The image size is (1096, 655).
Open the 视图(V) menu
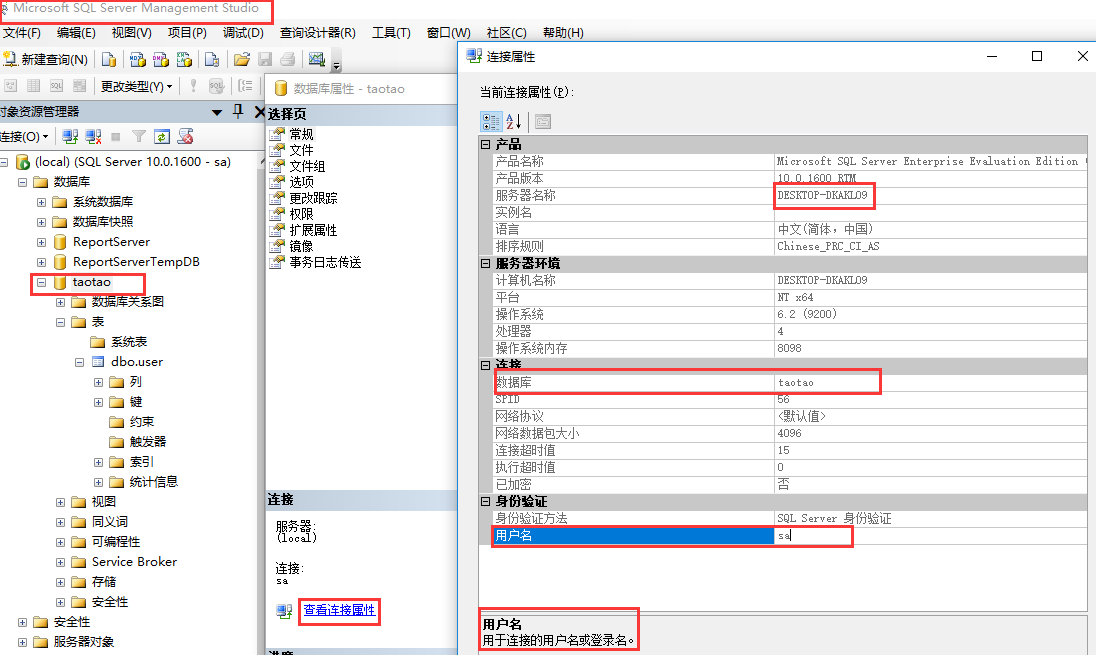[131, 33]
